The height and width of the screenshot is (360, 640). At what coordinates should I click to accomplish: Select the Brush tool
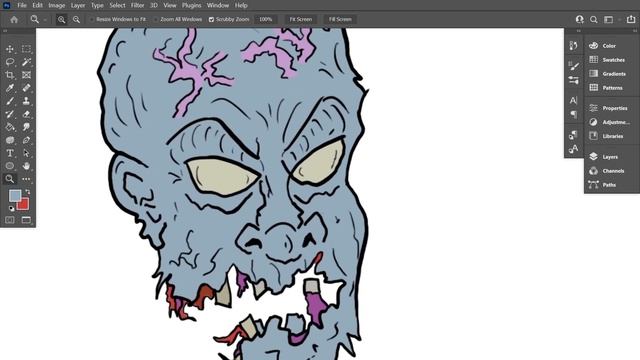click(10, 101)
